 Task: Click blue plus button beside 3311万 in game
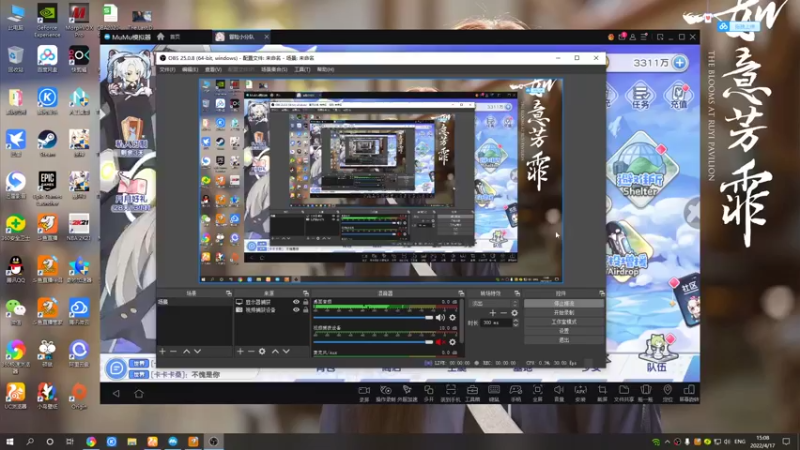680,63
